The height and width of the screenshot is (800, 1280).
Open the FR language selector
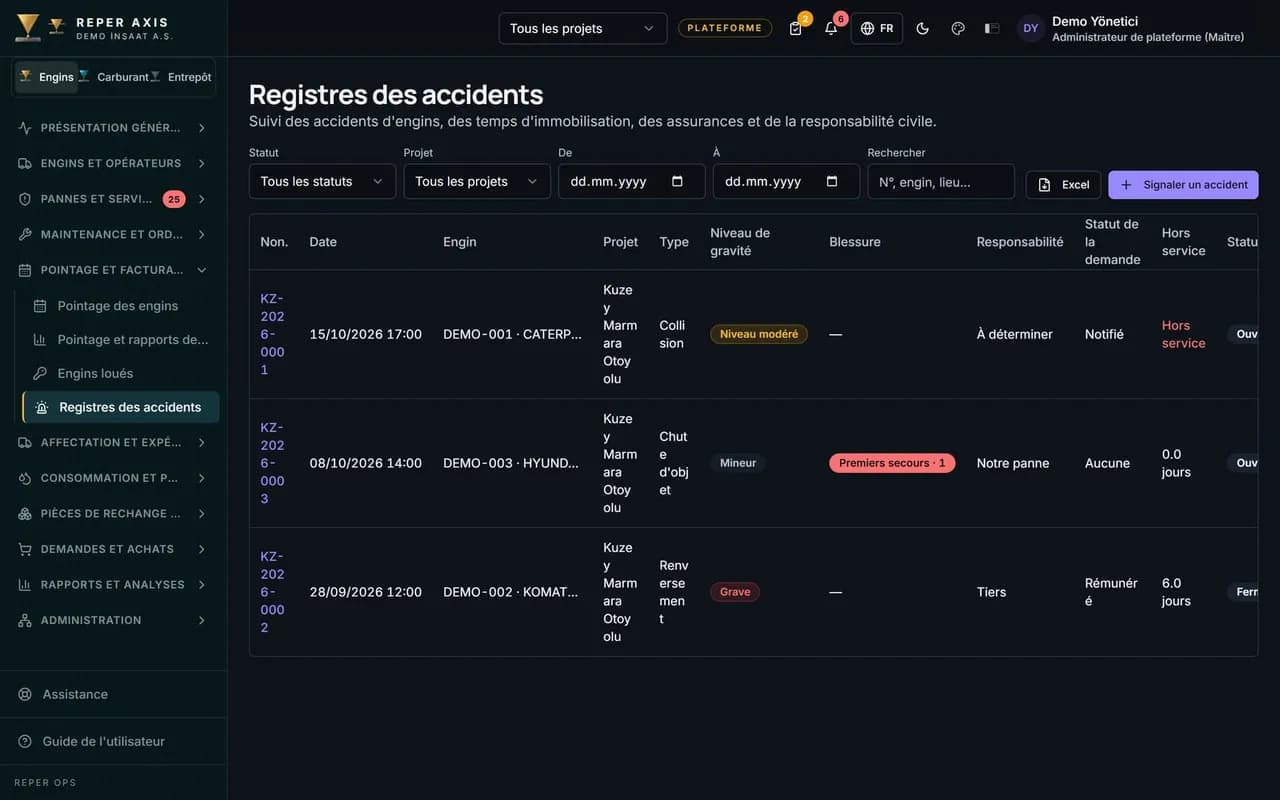tap(877, 28)
